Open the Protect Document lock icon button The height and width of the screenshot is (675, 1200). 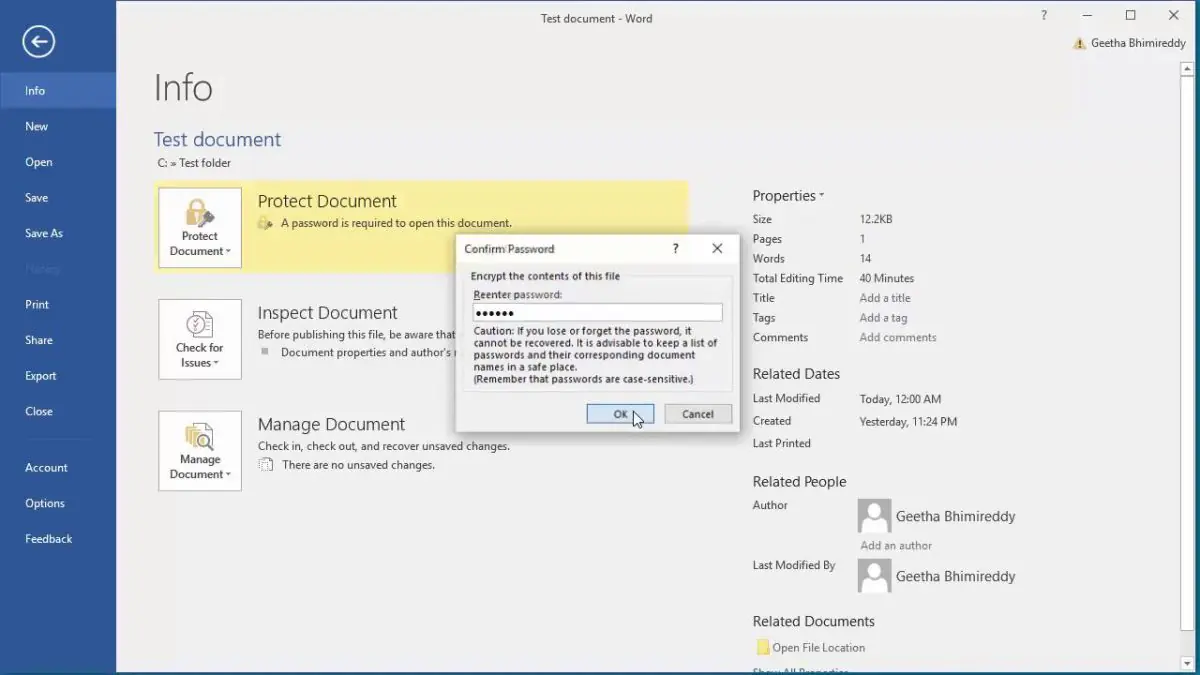(x=200, y=228)
